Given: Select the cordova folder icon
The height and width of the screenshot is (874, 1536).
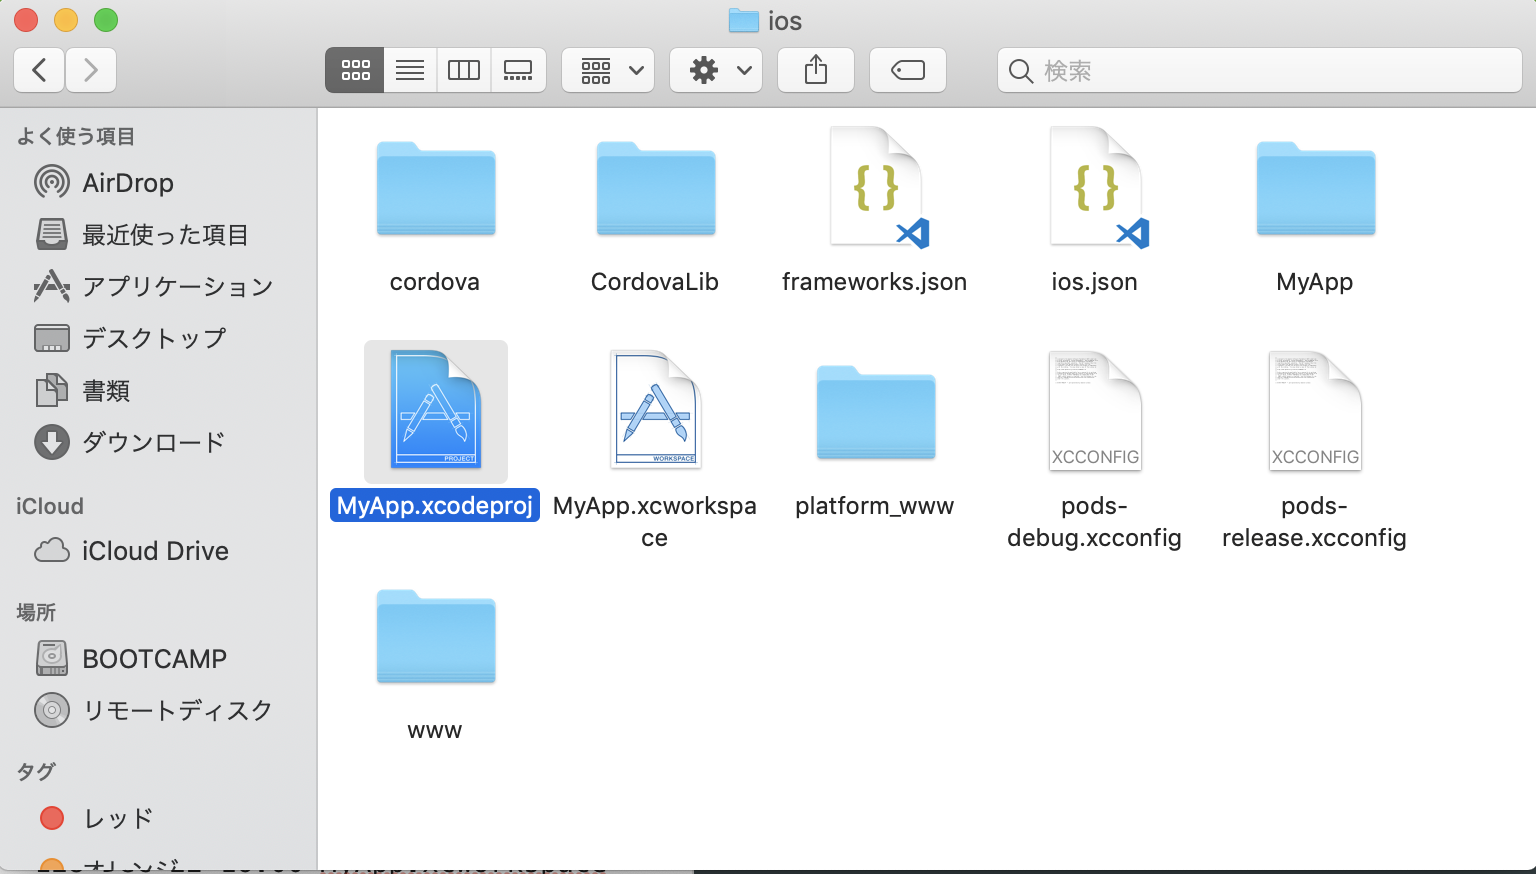Looking at the screenshot, I should (x=436, y=188).
